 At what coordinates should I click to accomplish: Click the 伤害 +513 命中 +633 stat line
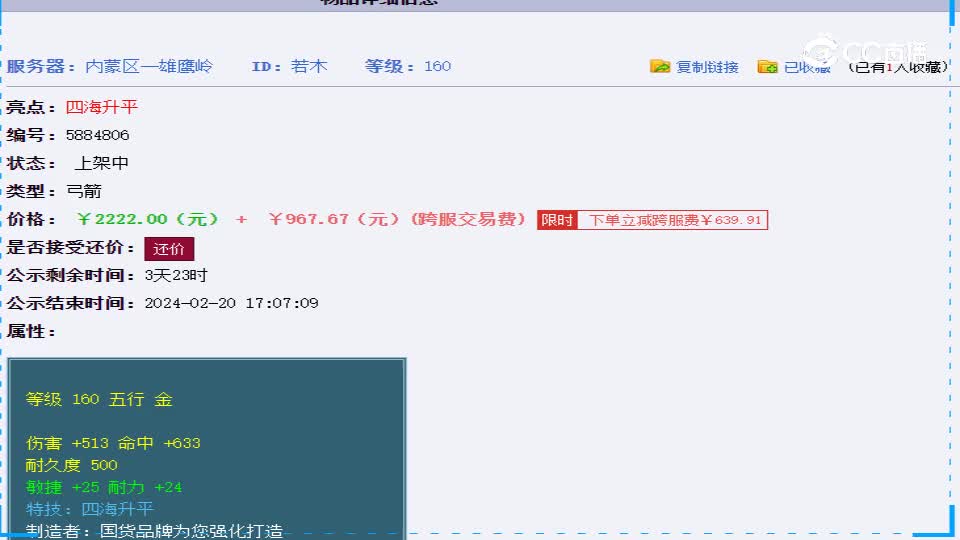pyautogui.click(x=113, y=443)
